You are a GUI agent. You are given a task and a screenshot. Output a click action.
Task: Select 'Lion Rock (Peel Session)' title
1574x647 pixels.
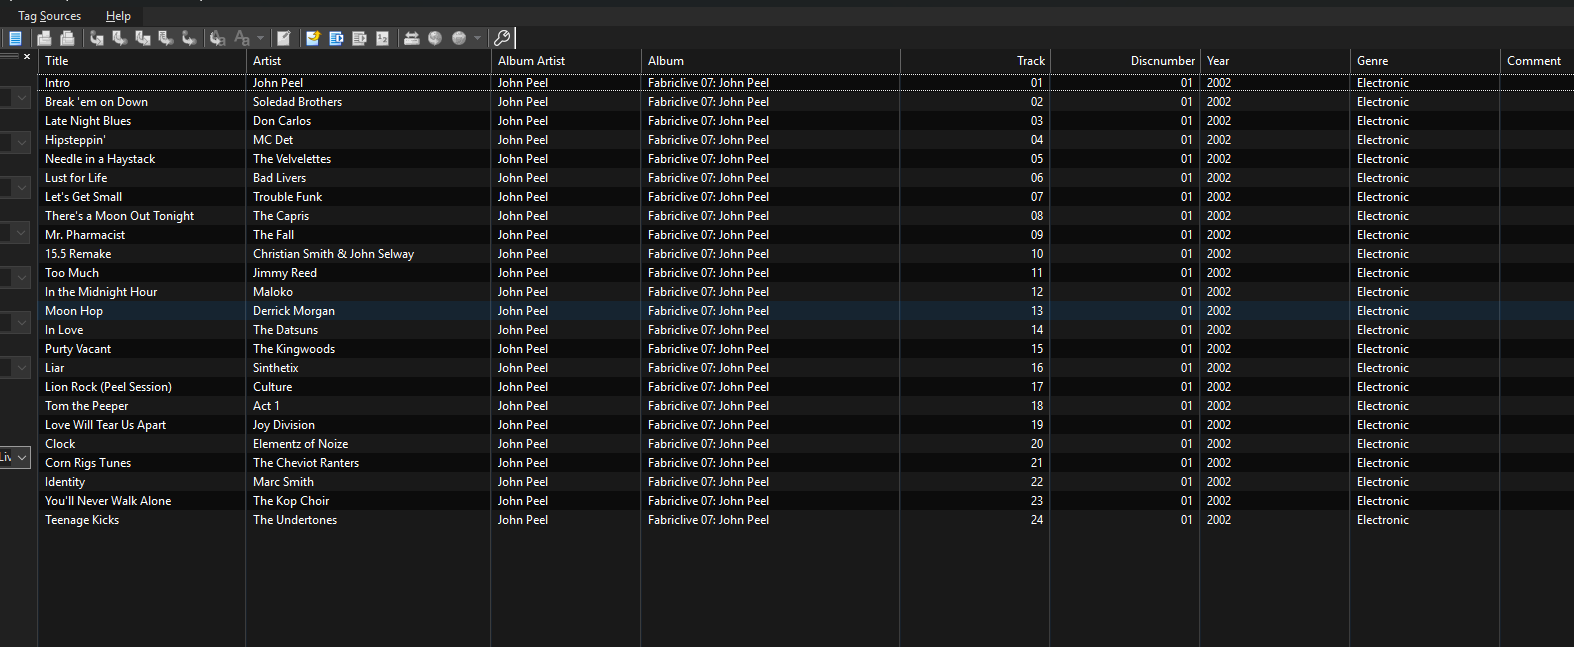[x=108, y=387]
